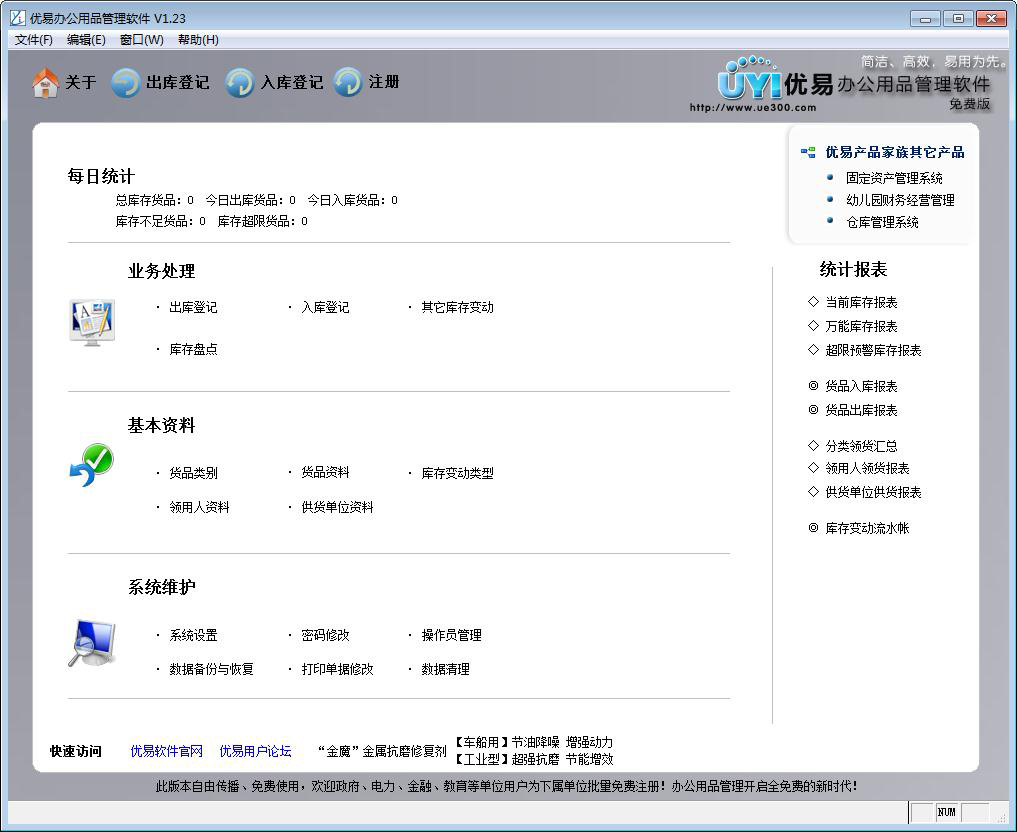The image size is (1017, 832).
Task: Click the house icon for 关于
Action: (45, 83)
